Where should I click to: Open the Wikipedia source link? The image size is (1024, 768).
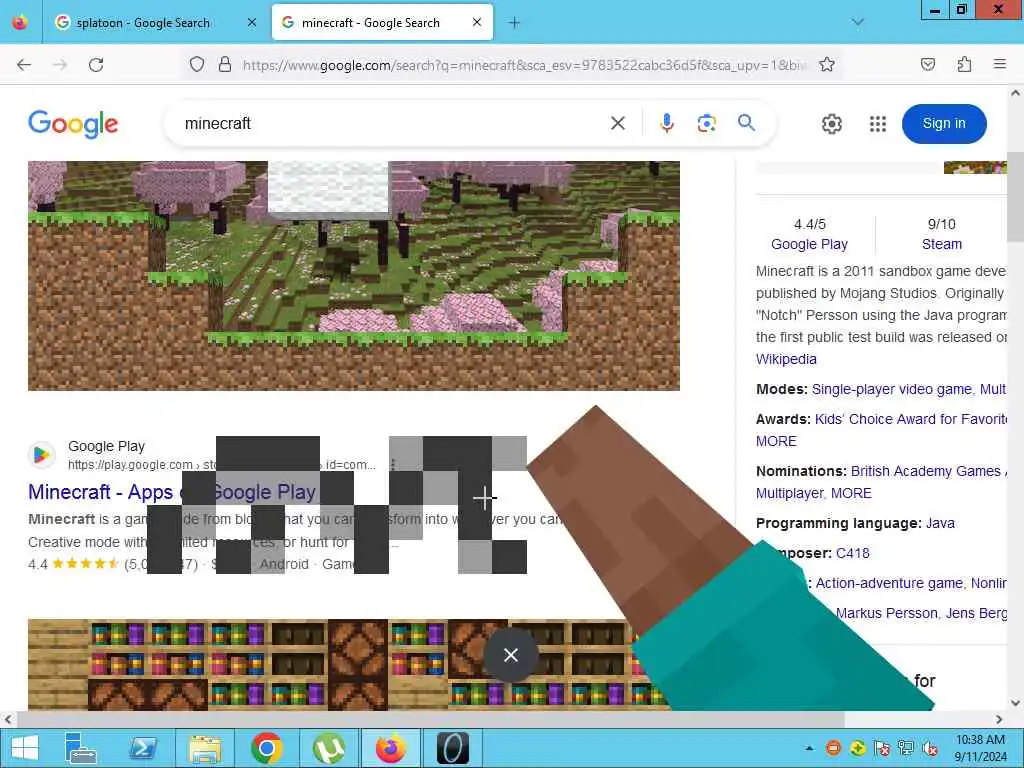tap(786, 359)
